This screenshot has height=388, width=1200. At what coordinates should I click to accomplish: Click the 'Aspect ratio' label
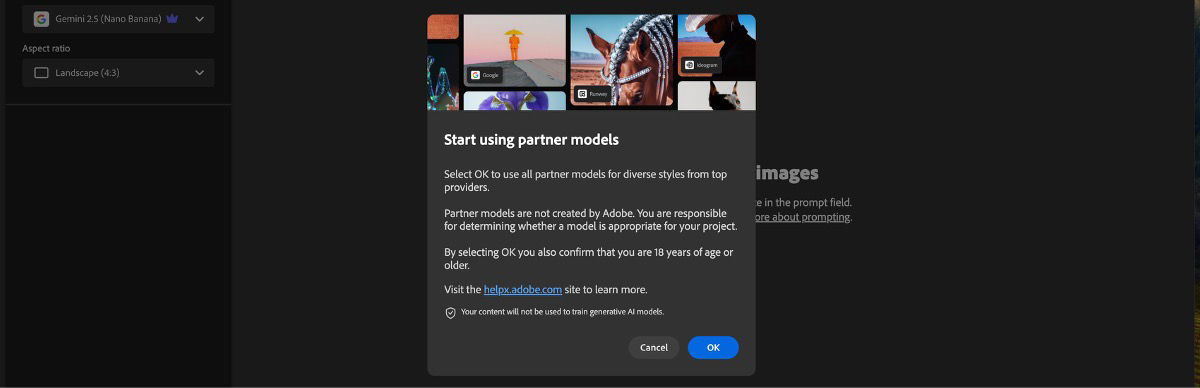coord(46,48)
